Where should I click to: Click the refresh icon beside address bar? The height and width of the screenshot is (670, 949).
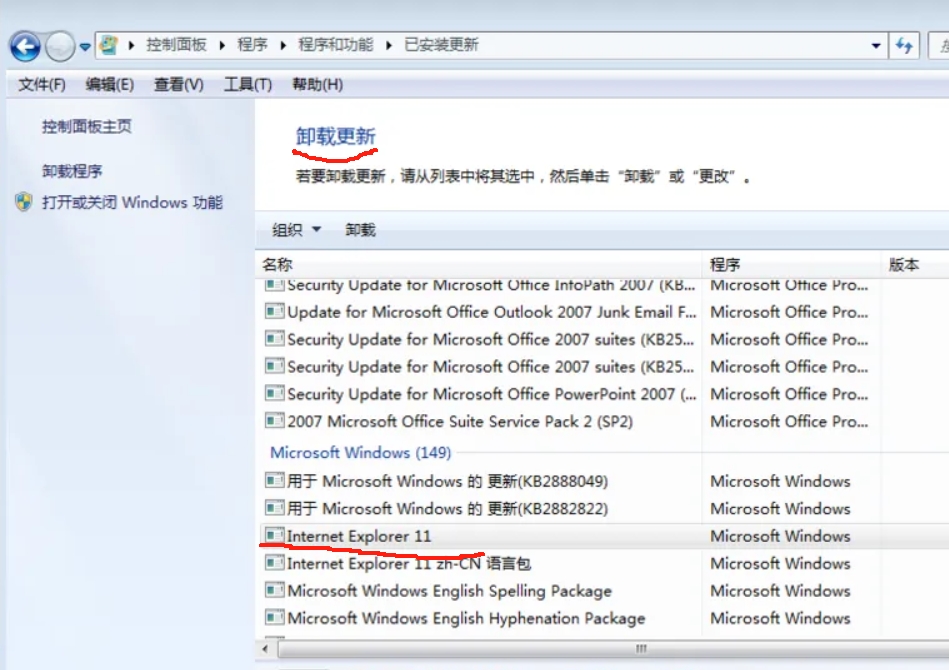[x=905, y=45]
